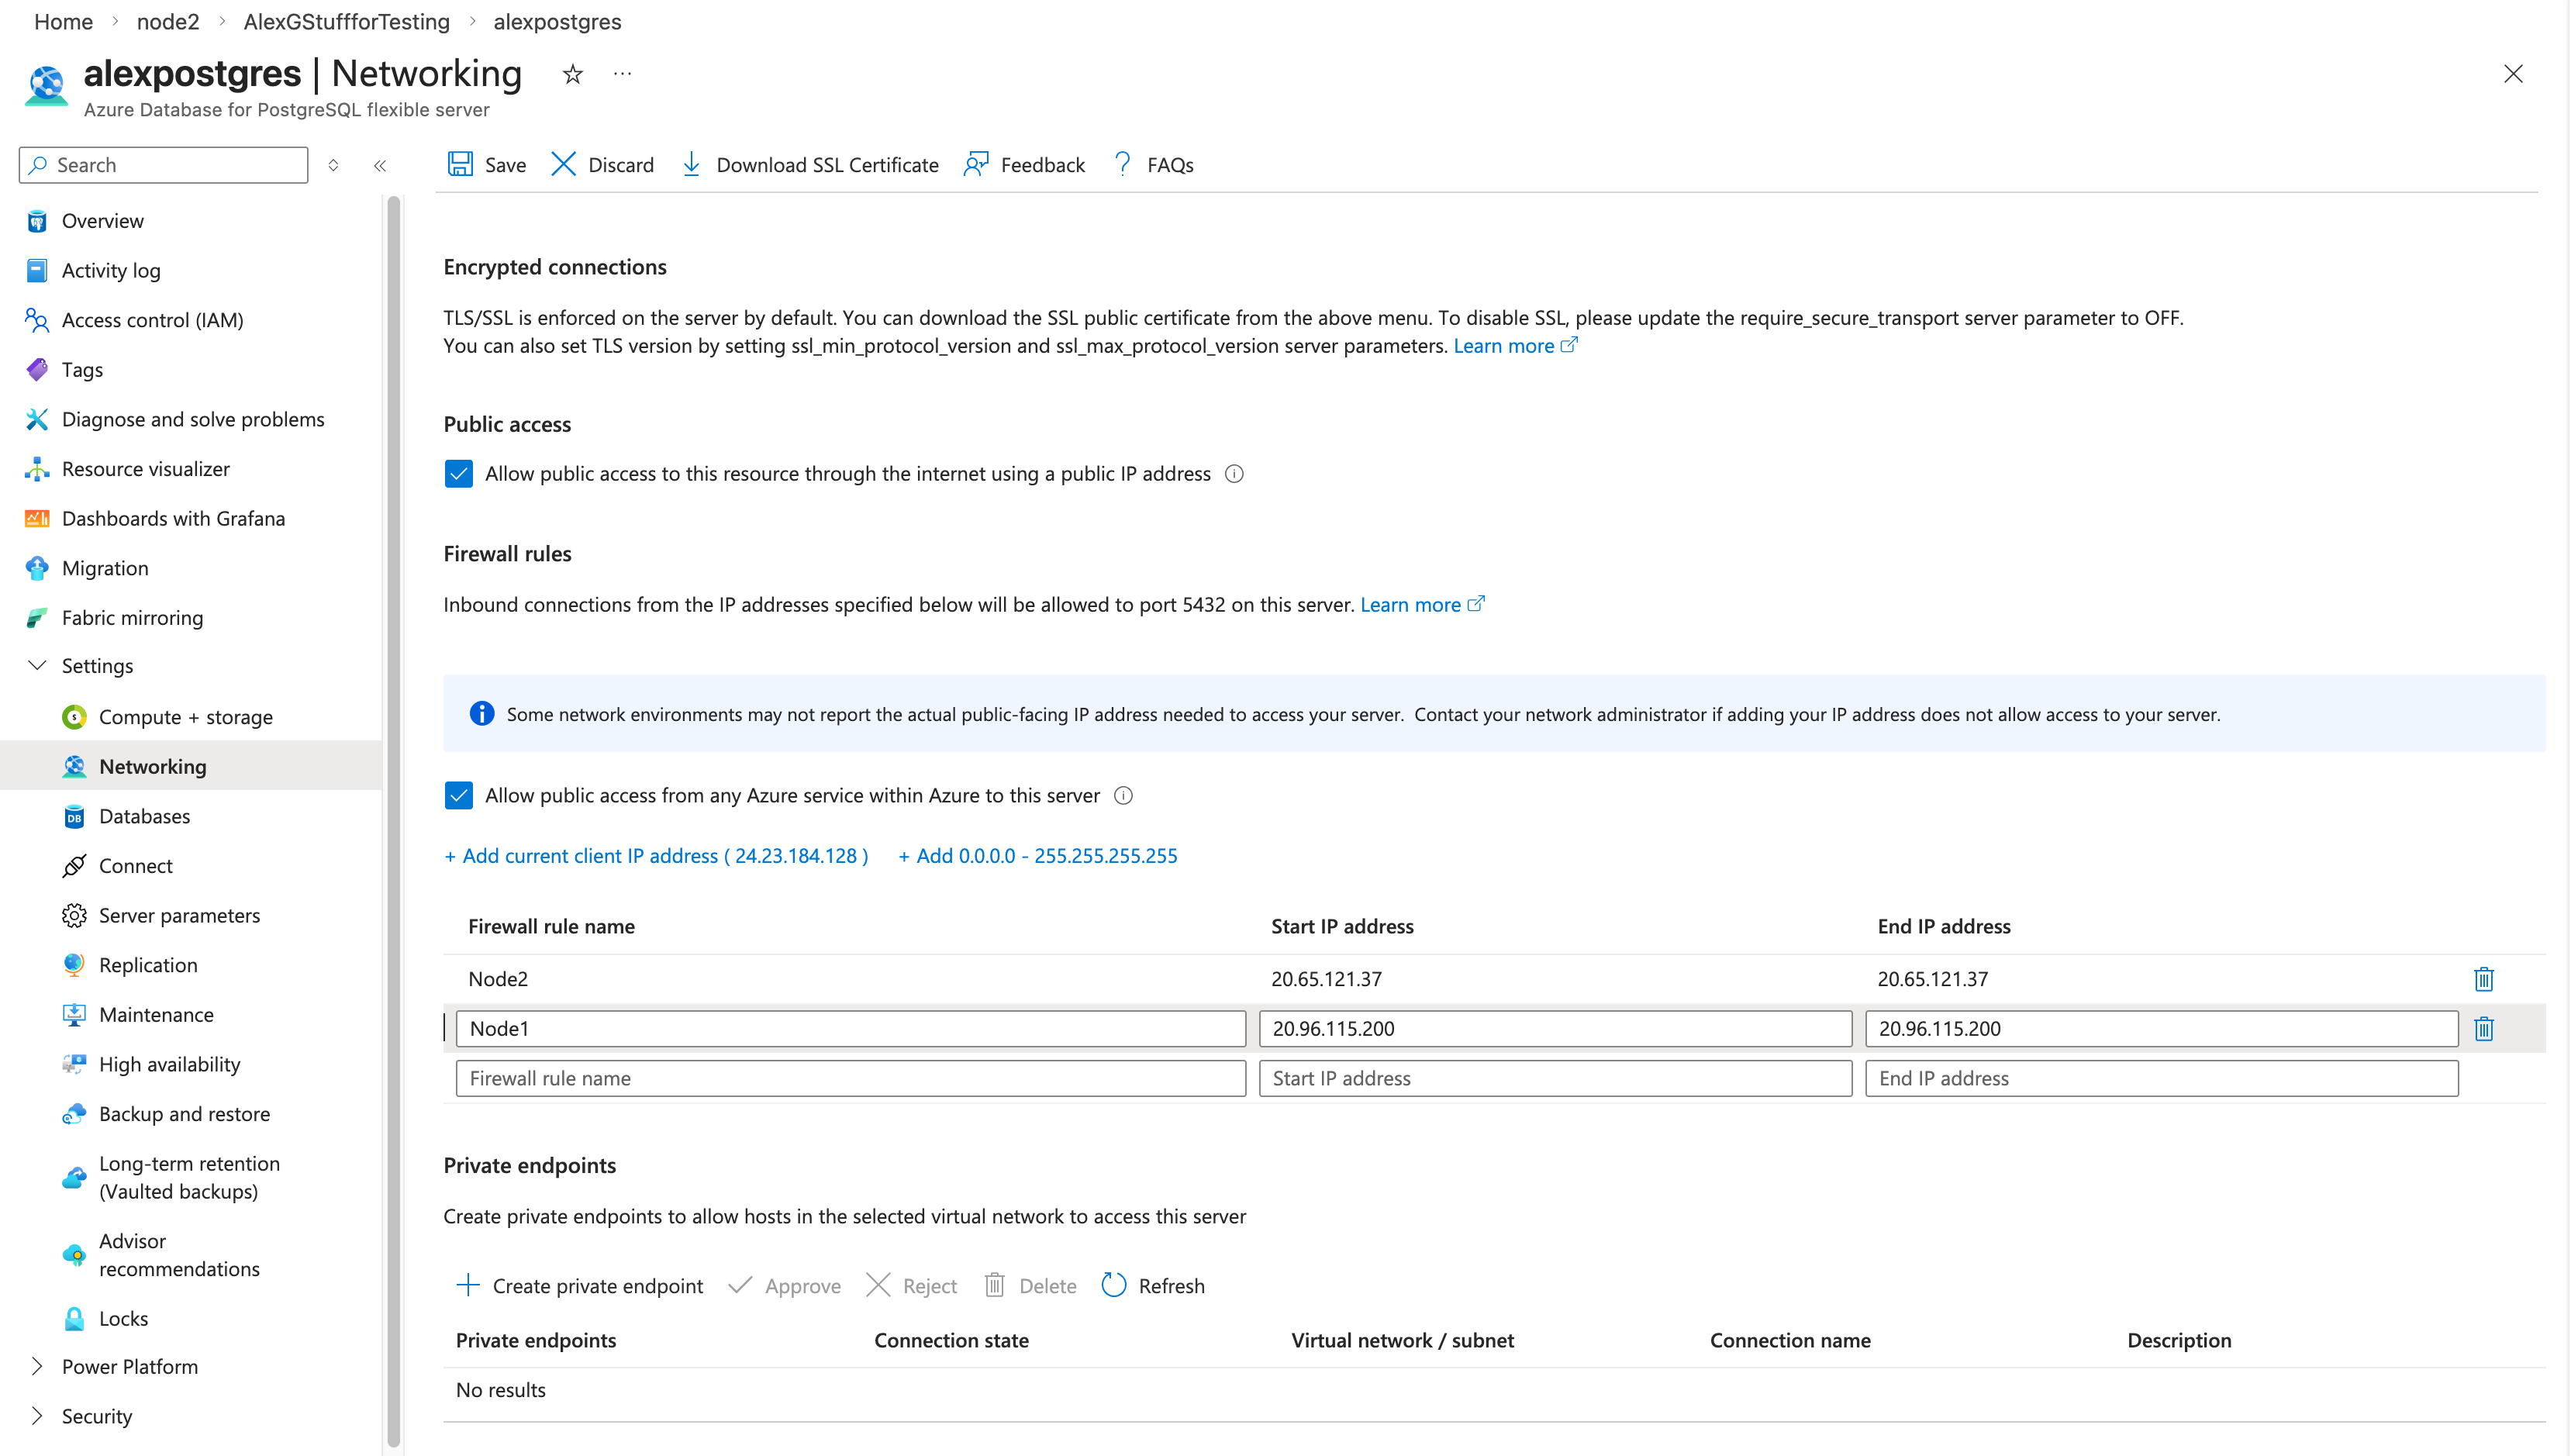Click the Replication globe icon
Viewport: 2571px width, 1456px height.
point(74,965)
